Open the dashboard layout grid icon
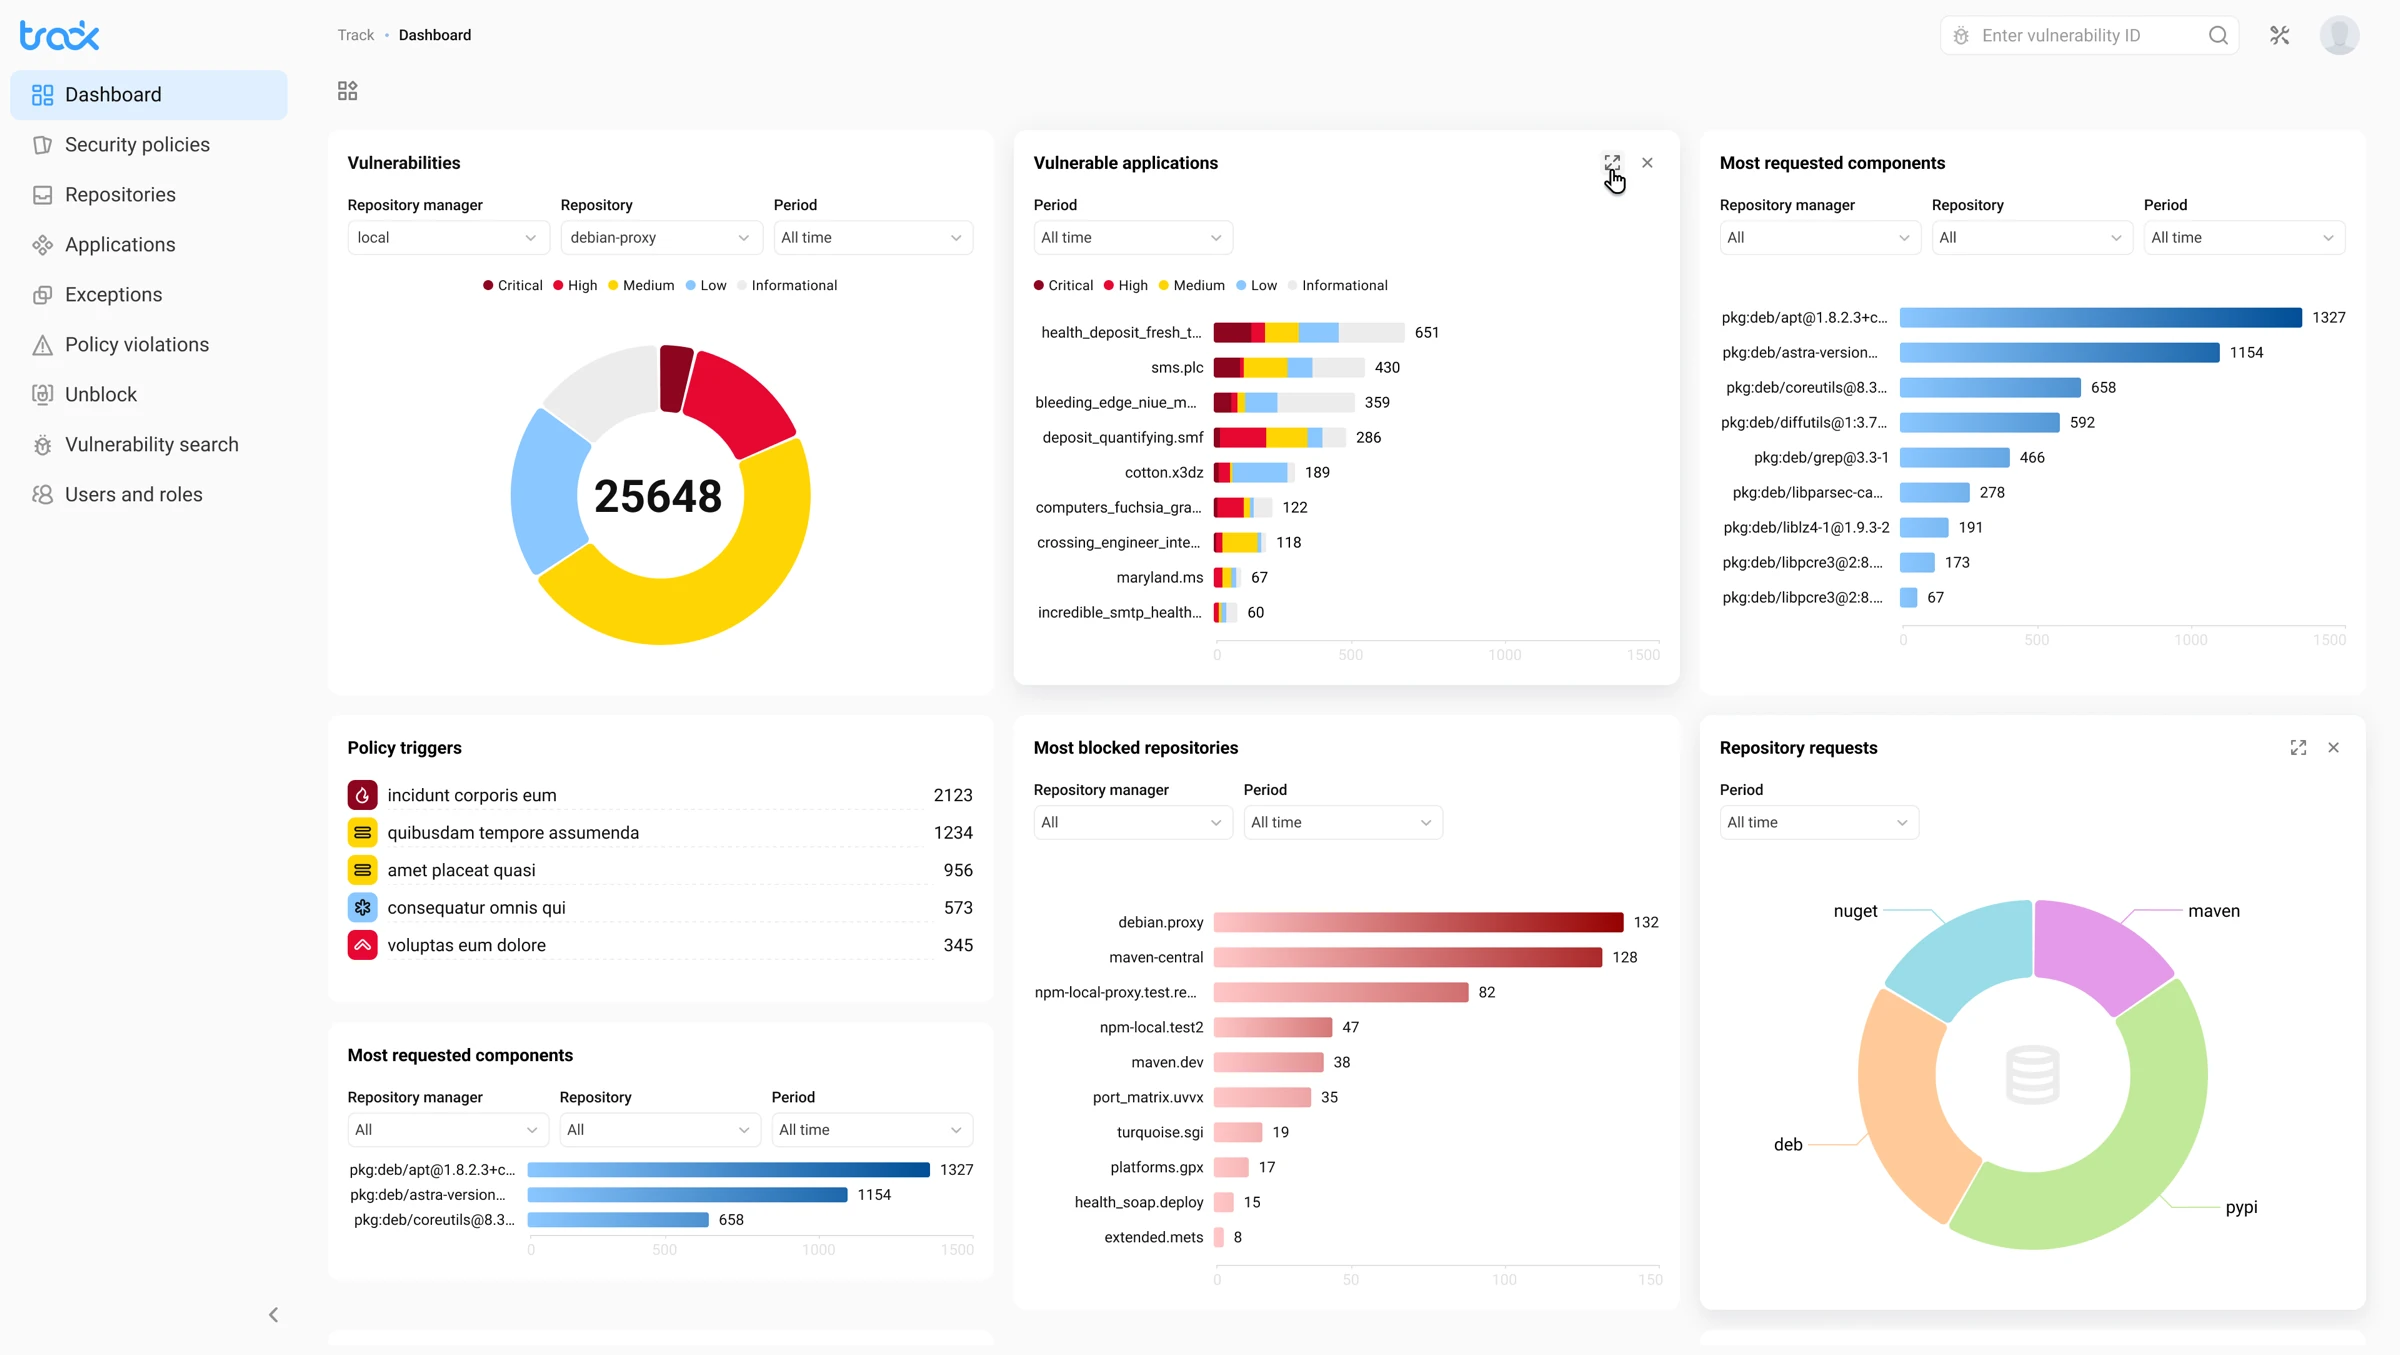The image size is (2400, 1355). tap(347, 91)
